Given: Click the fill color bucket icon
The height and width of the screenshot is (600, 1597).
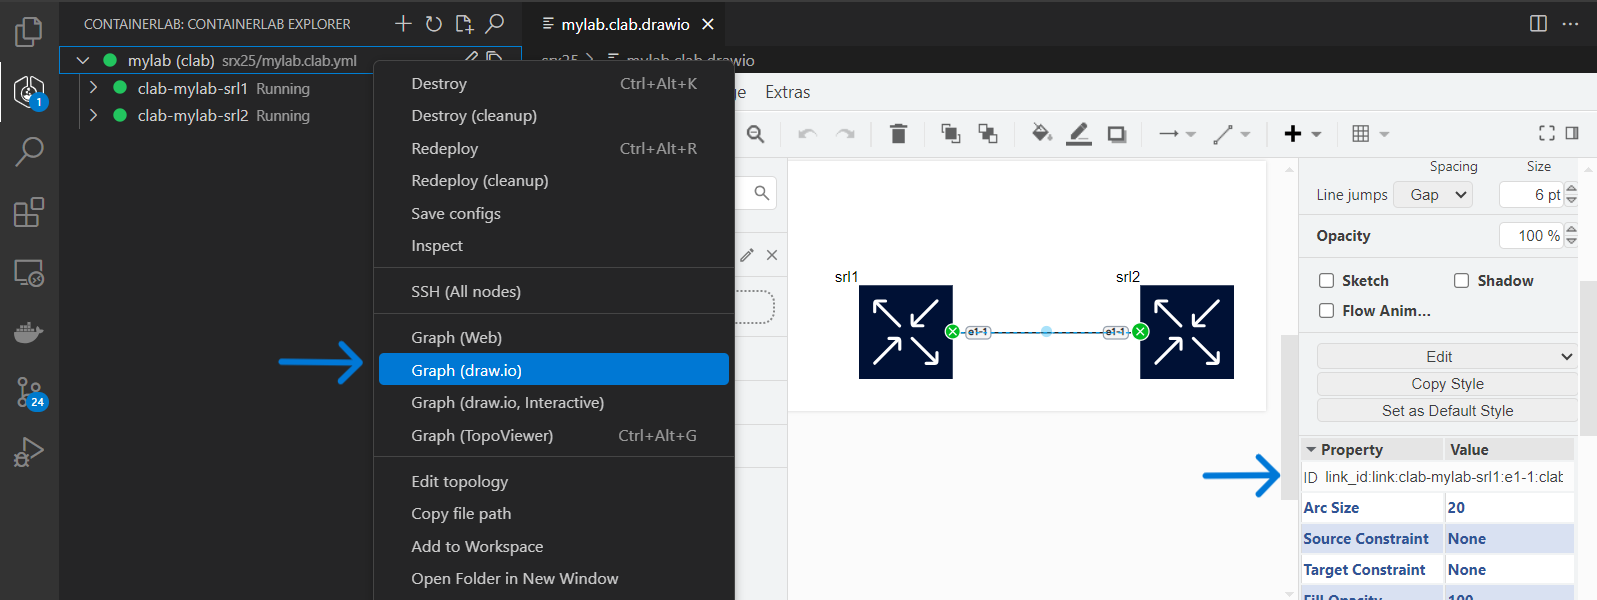Looking at the screenshot, I should click(1041, 134).
